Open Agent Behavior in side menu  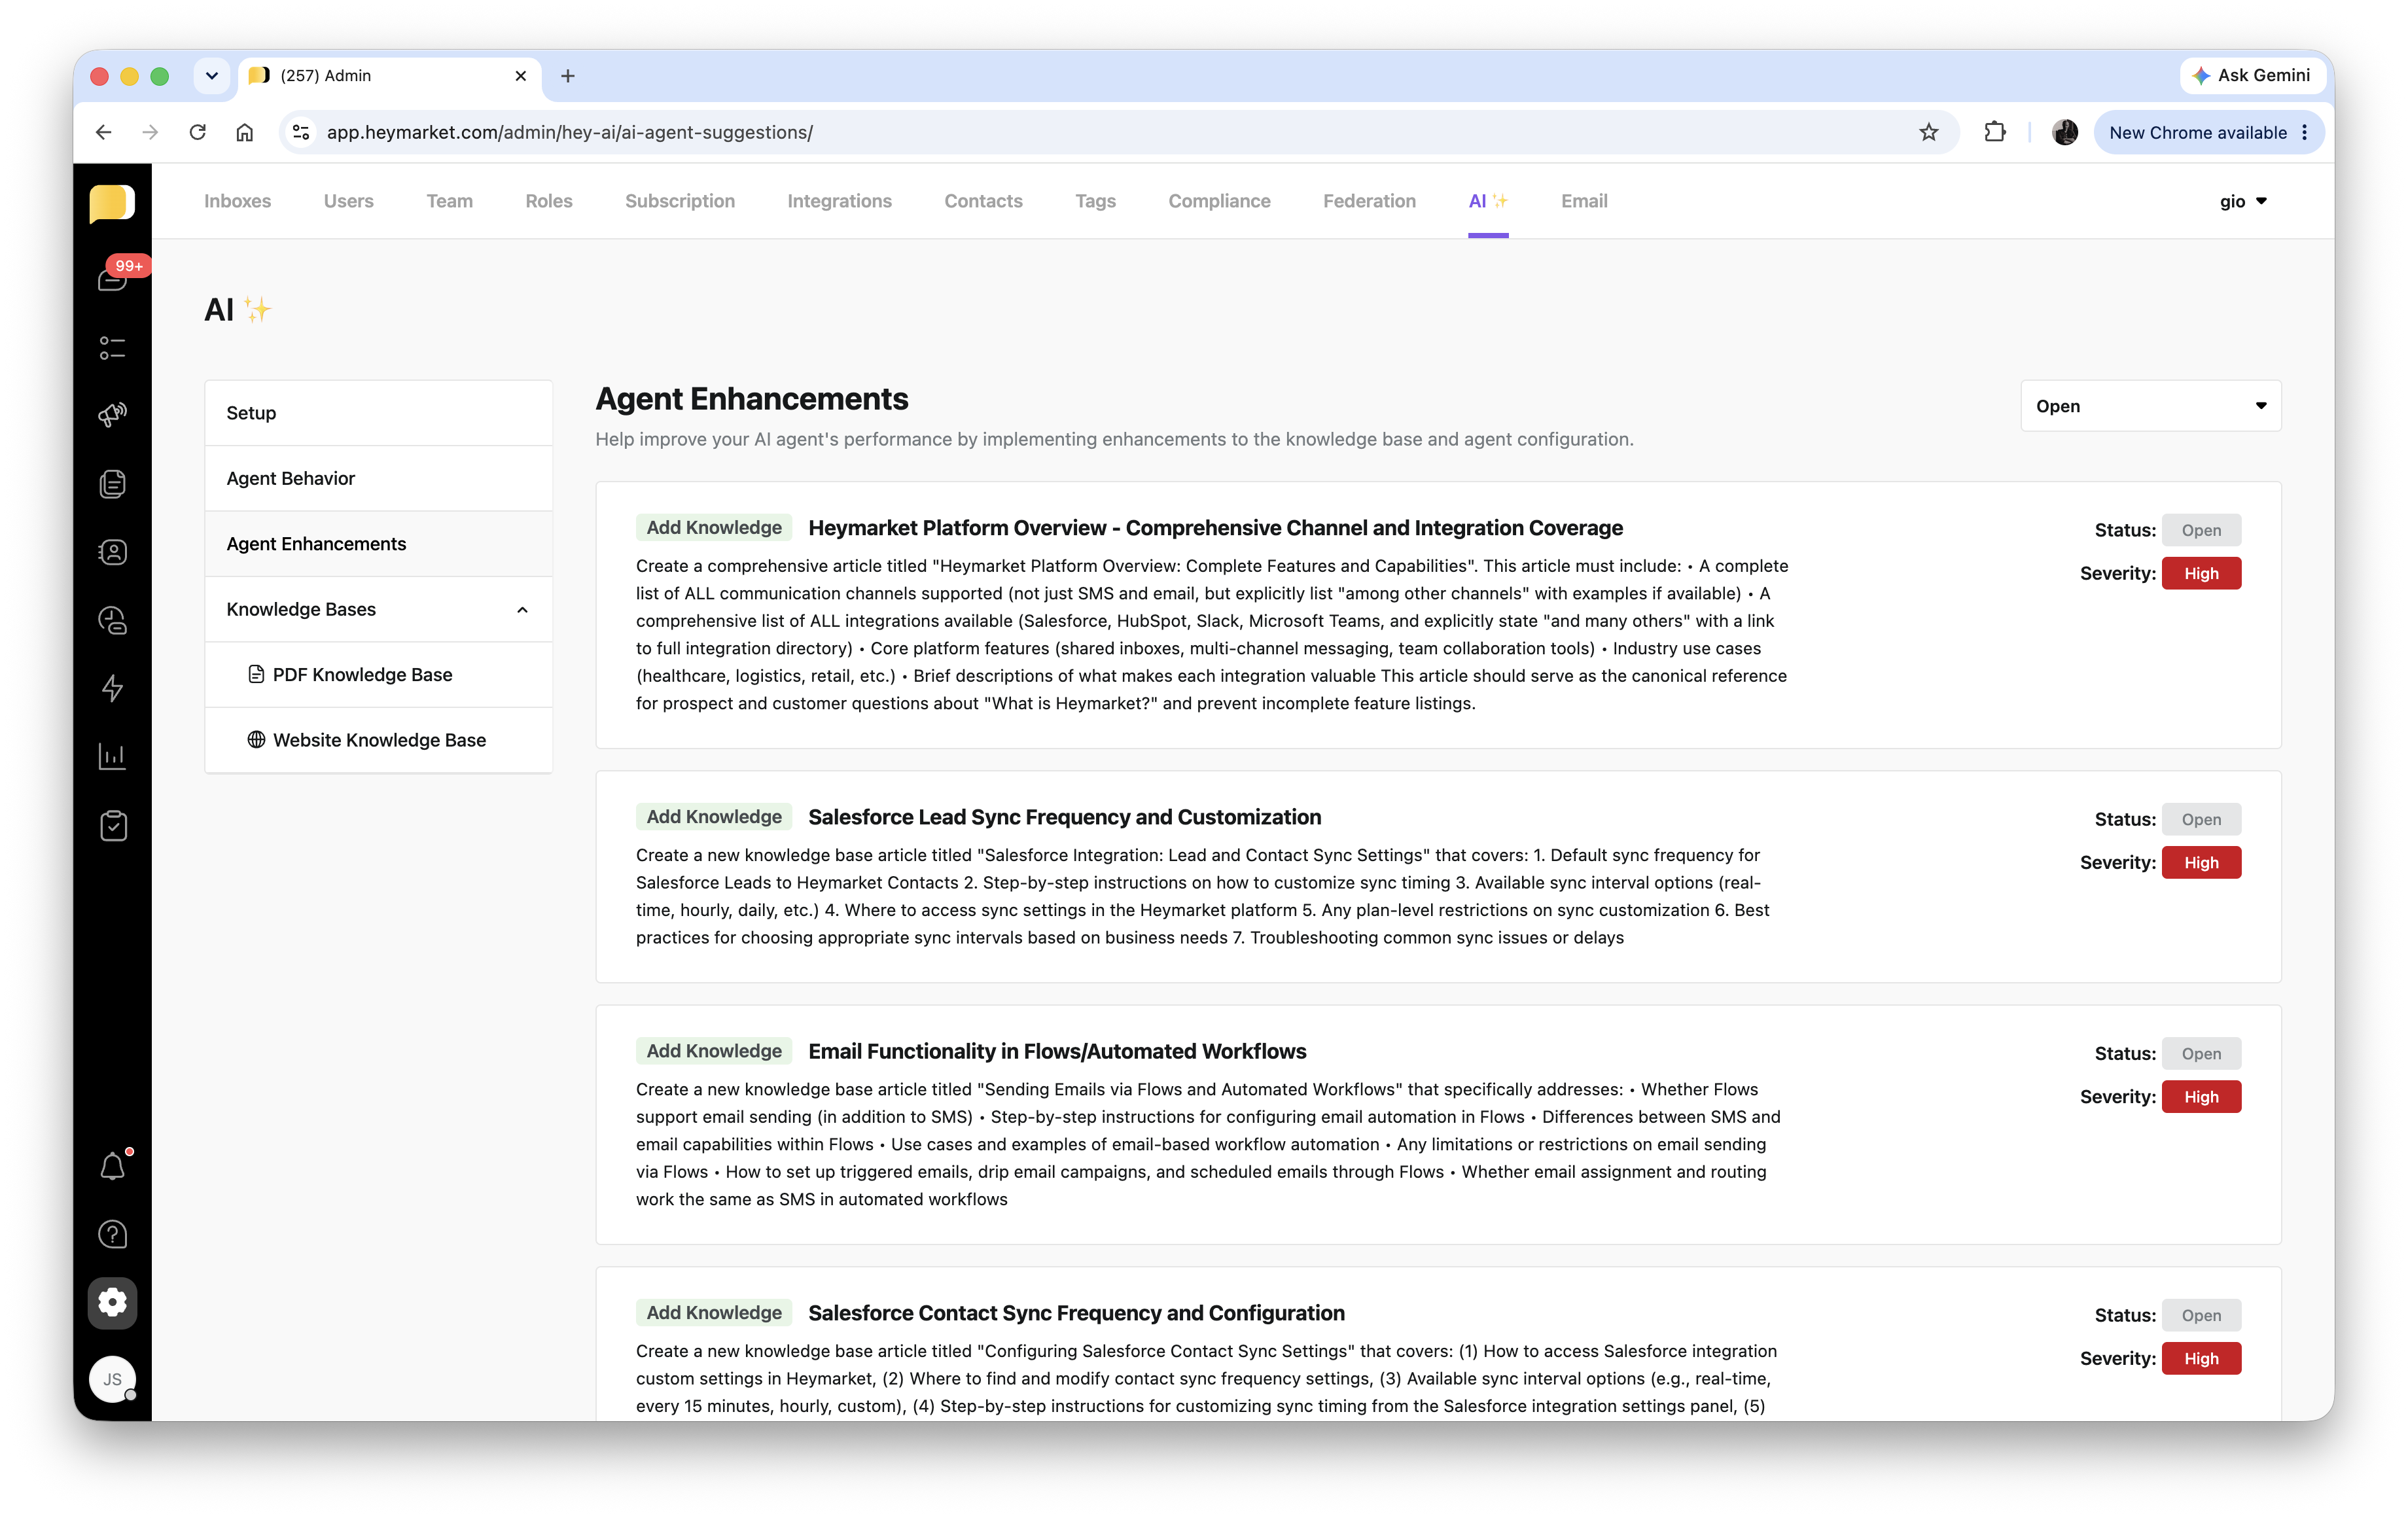(x=291, y=478)
